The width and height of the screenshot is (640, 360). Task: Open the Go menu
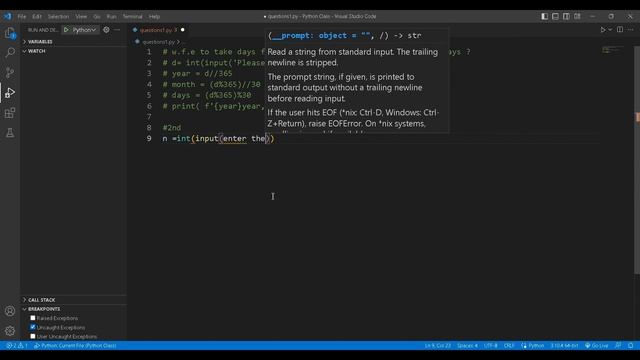click(x=97, y=16)
